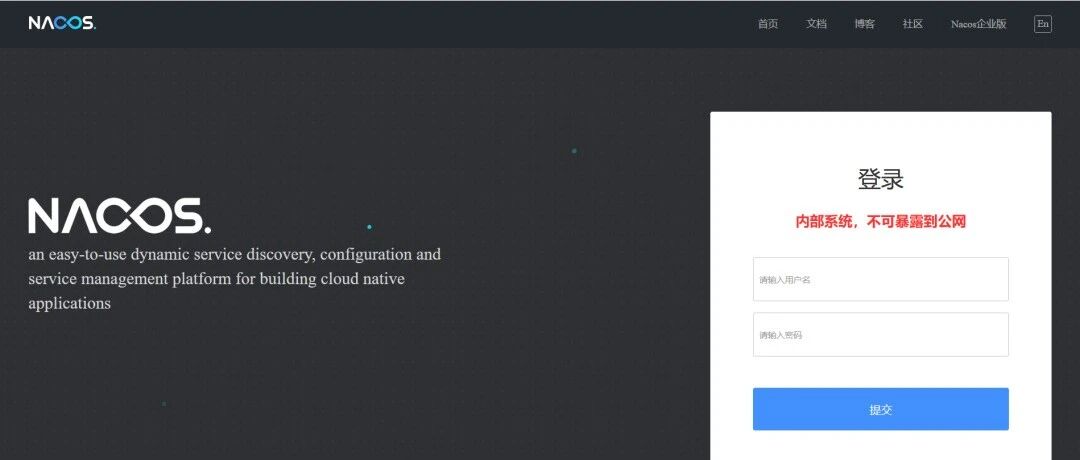
Task: Switch language with the En button
Action: point(1043,24)
